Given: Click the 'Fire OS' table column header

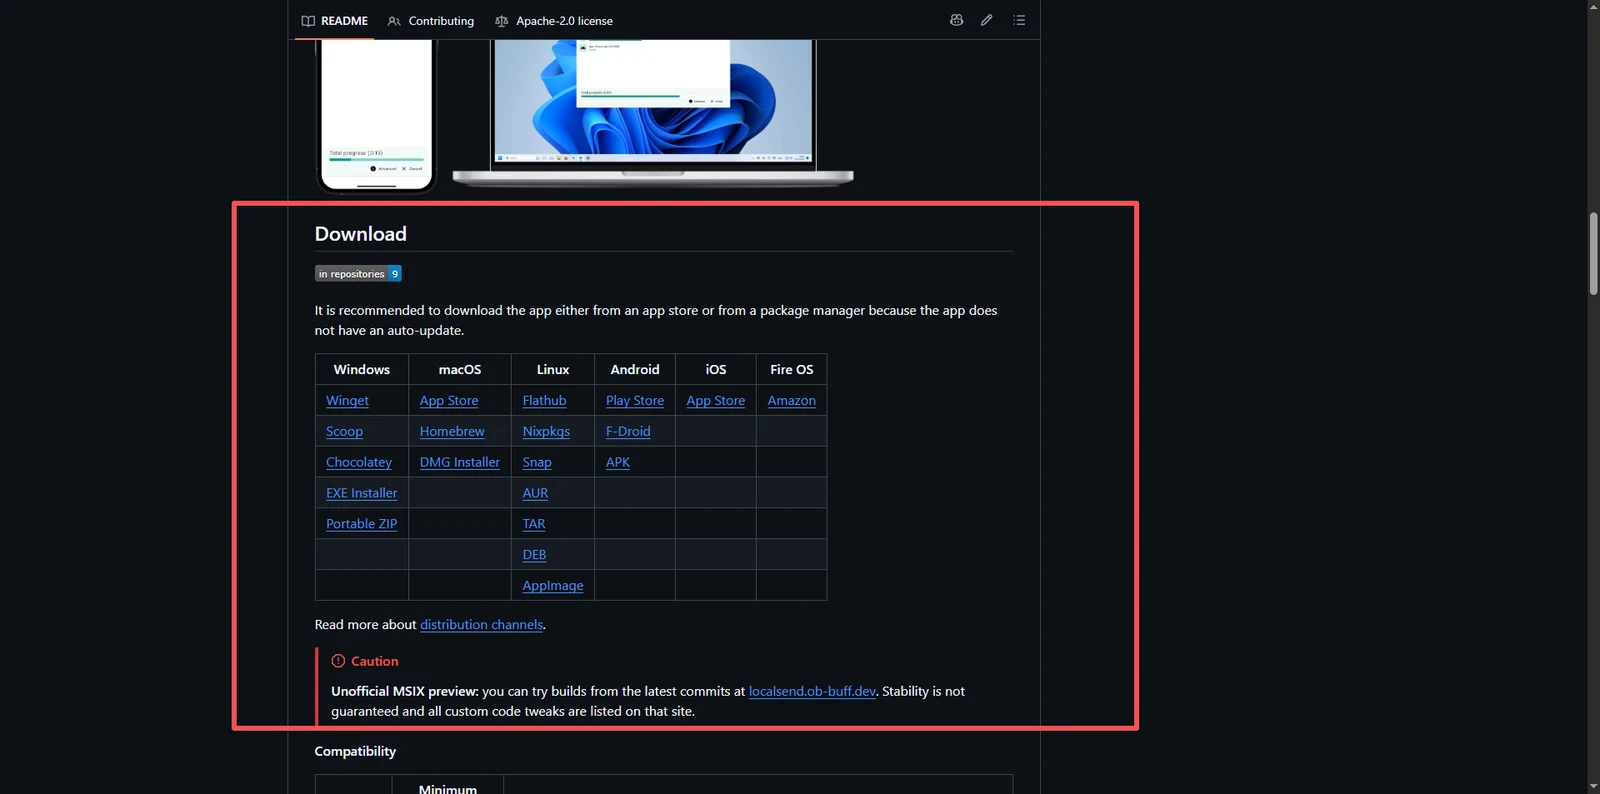Looking at the screenshot, I should pos(792,370).
